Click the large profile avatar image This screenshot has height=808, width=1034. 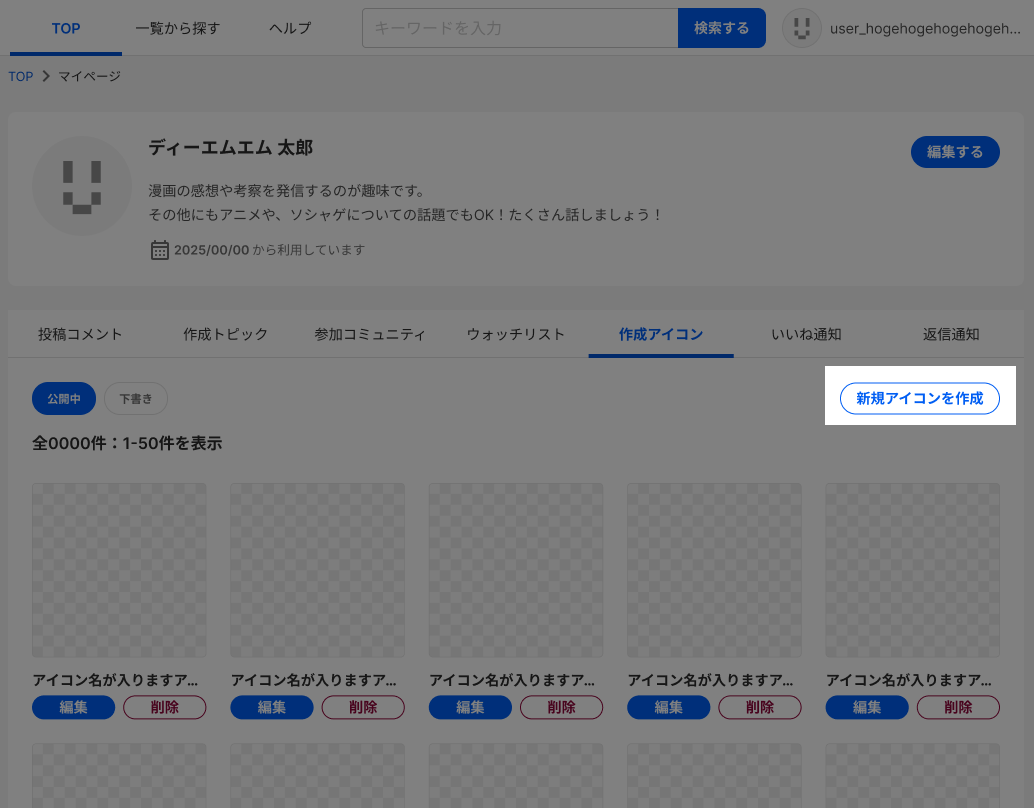click(x=82, y=186)
